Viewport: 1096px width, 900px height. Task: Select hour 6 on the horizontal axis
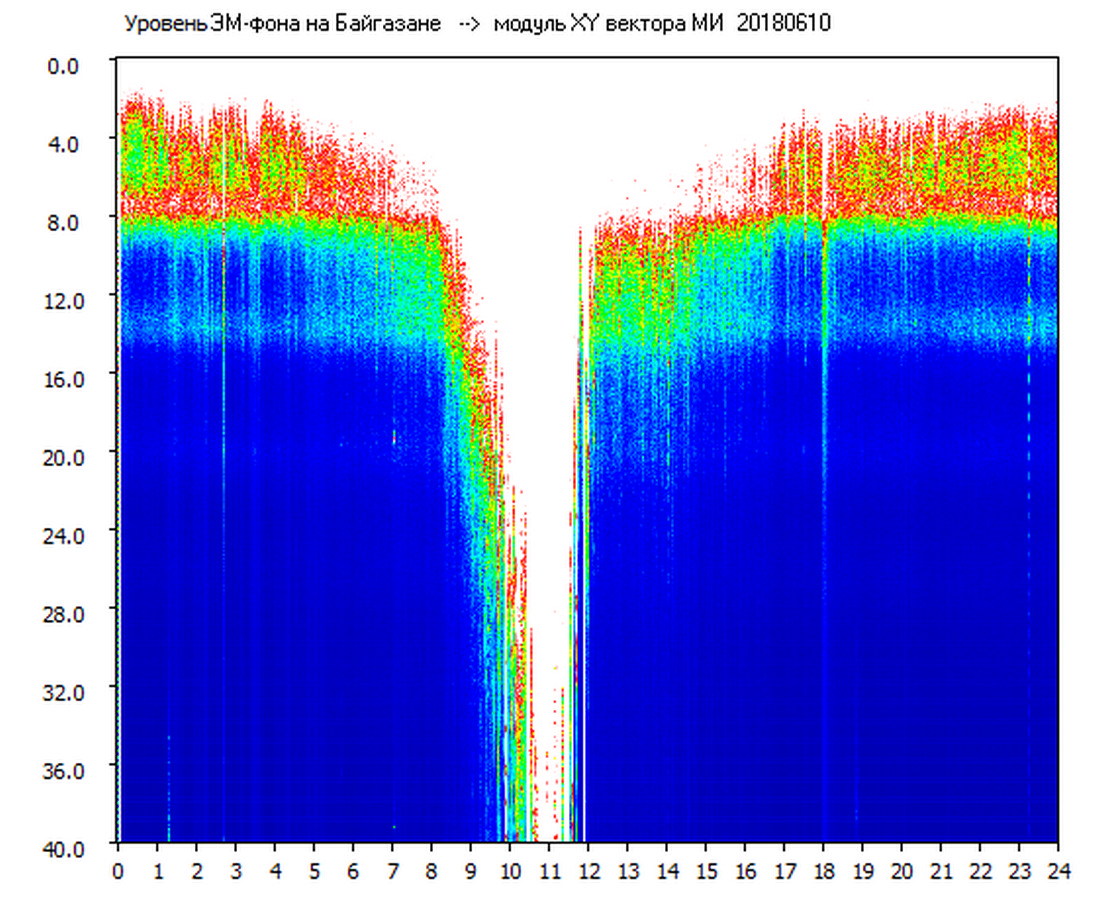tap(353, 871)
